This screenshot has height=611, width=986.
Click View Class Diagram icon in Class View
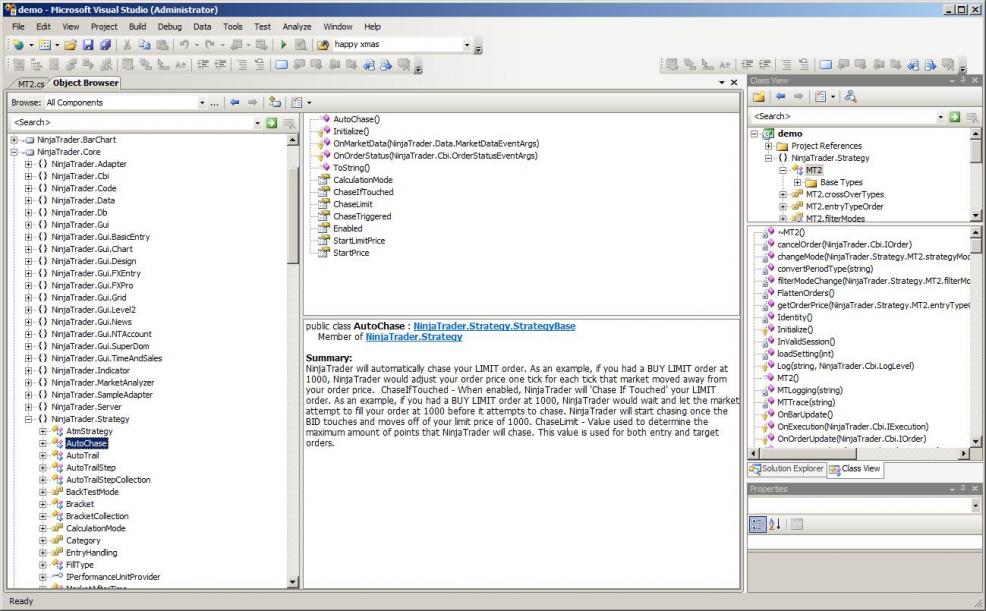click(851, 97)
